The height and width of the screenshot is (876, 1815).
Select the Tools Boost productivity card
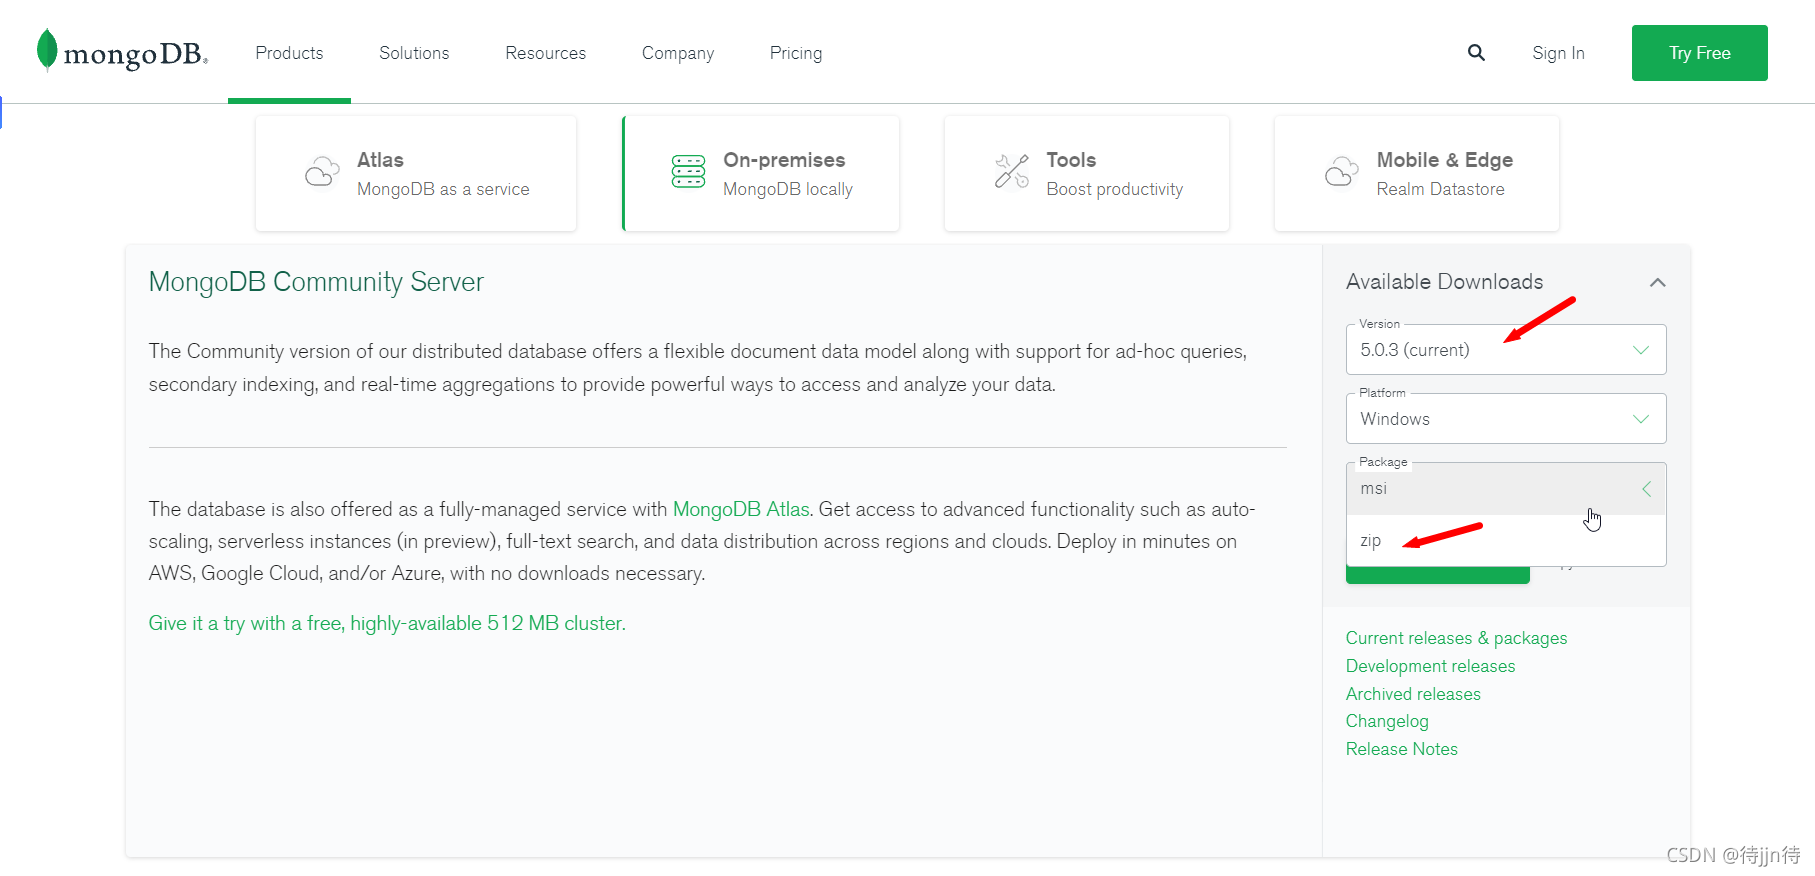[x=1087, y=173]
